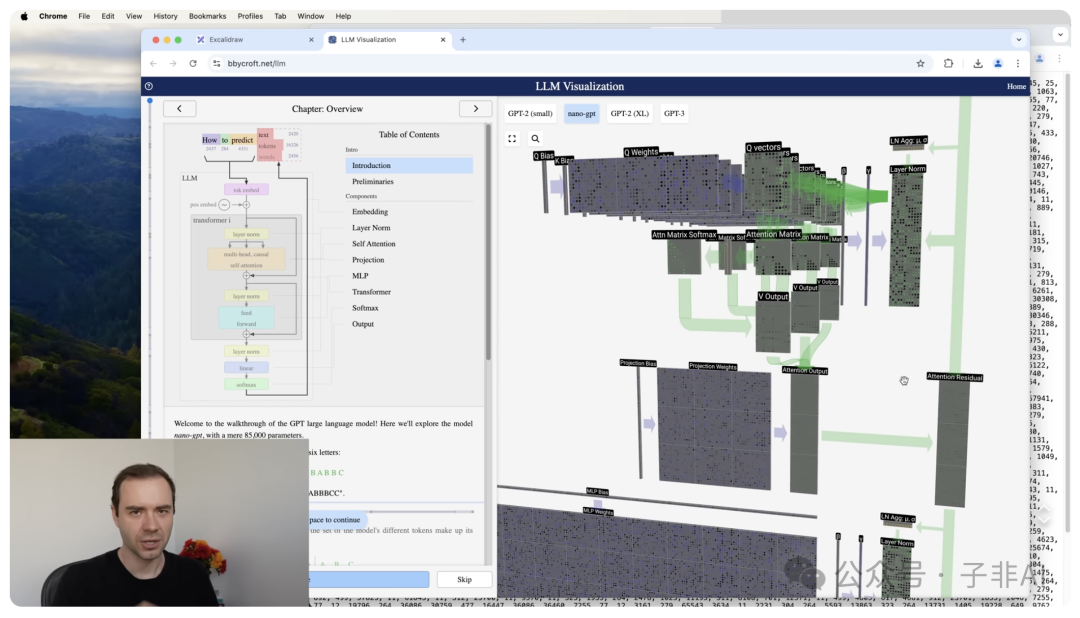1080x618 pixels.
Task: Click the 'Table of Contents' heading
Action: click(x=409, y=134)
